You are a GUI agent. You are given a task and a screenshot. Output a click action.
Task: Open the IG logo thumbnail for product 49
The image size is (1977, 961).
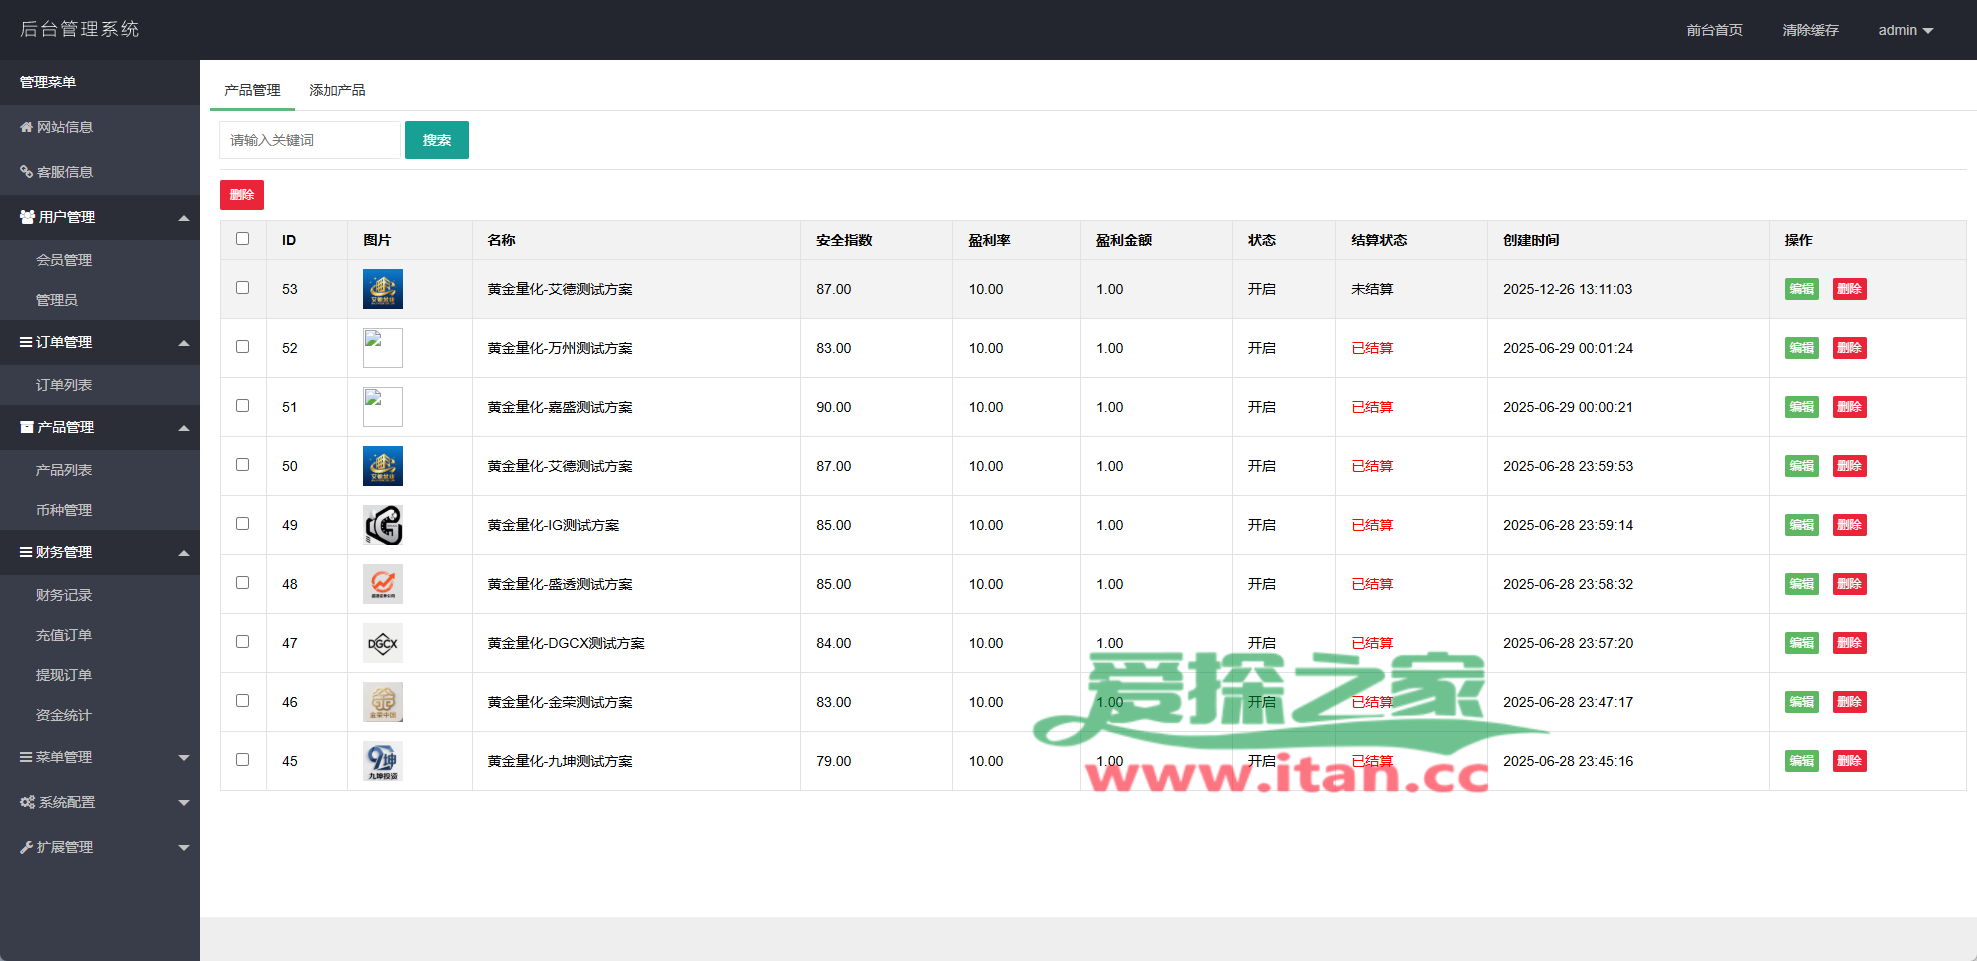pos(382,525)
